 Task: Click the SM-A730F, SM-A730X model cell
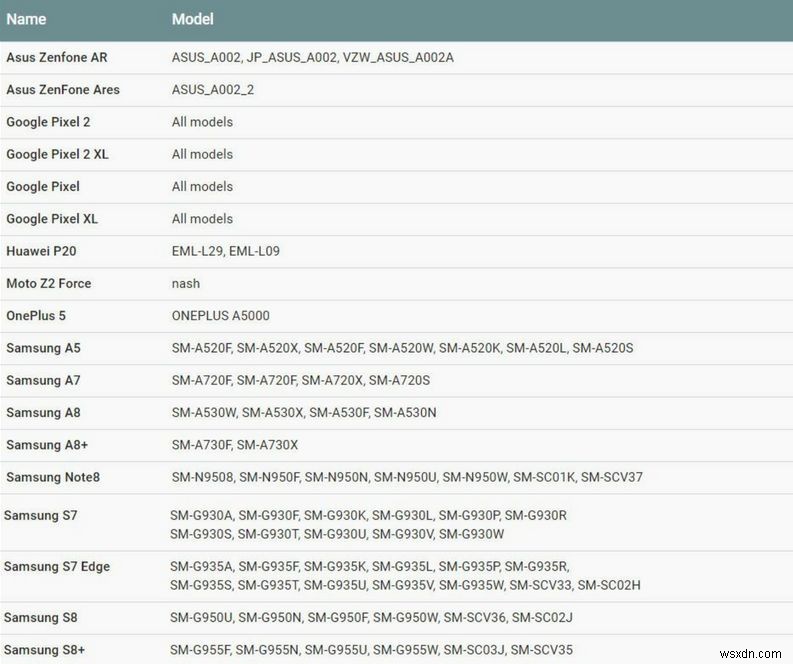(x=235, y=446)
